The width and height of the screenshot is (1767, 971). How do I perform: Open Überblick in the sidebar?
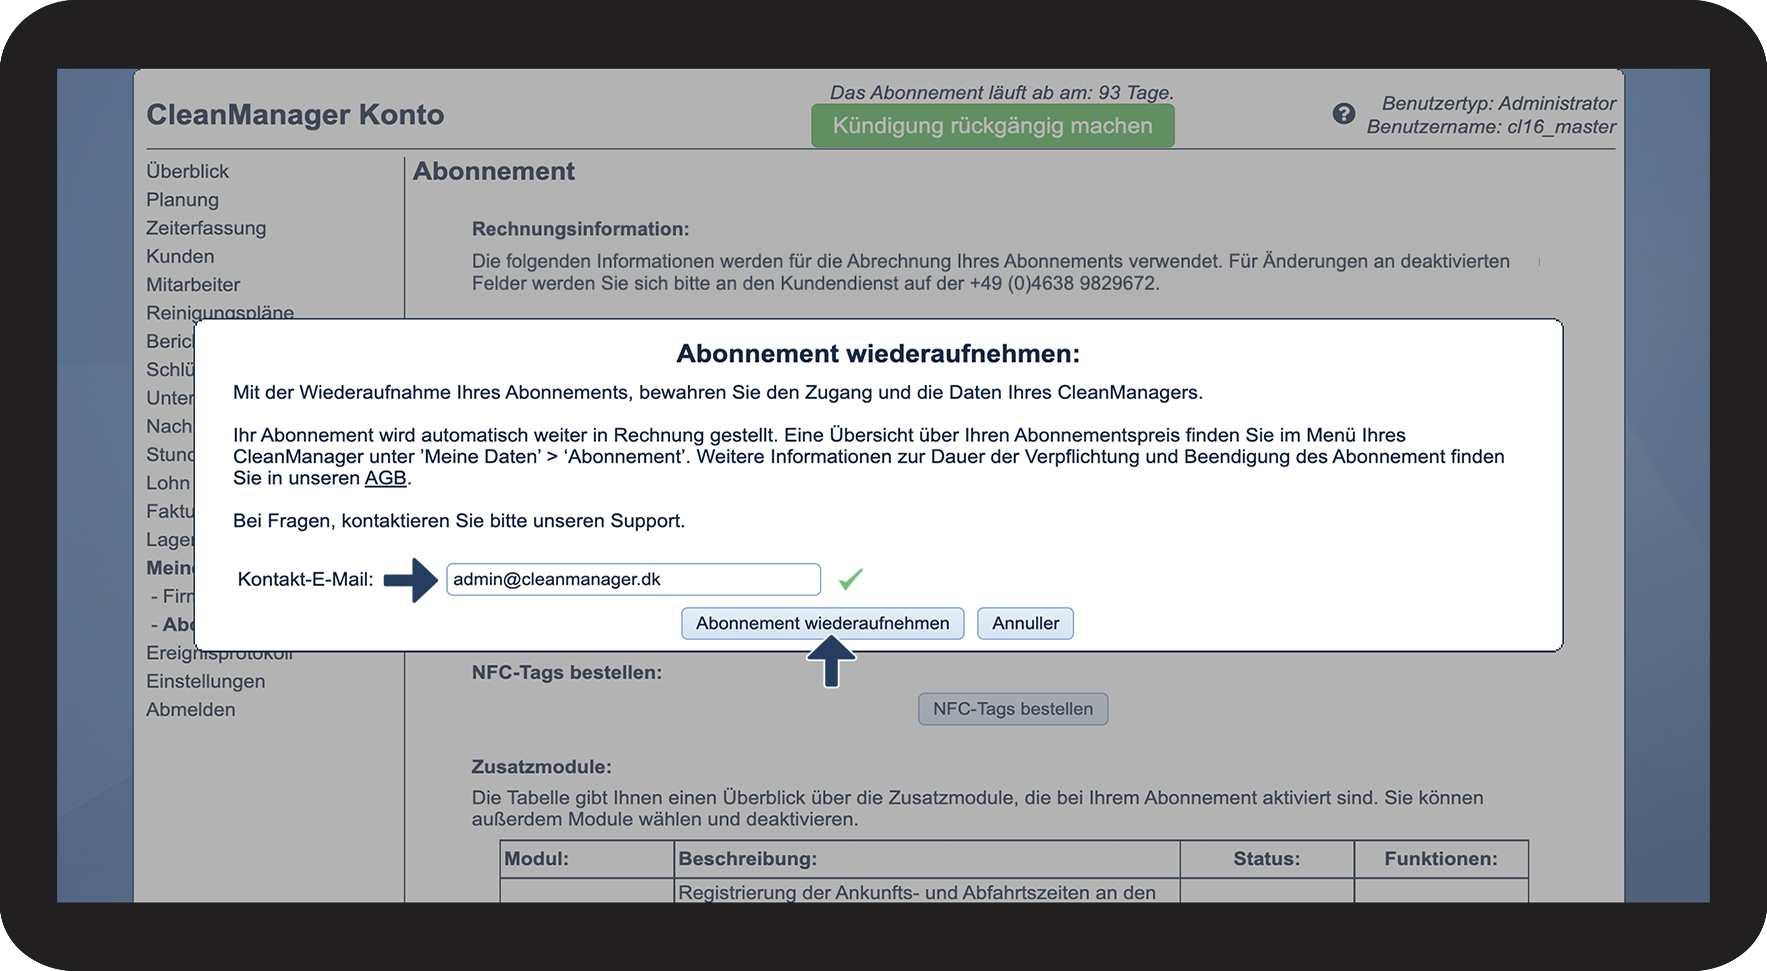point(187,171)
